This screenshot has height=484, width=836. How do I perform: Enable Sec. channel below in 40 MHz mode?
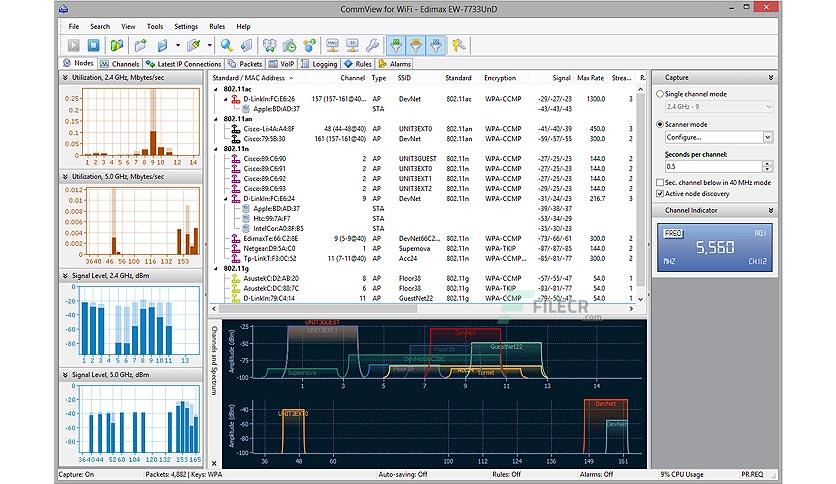660,182
